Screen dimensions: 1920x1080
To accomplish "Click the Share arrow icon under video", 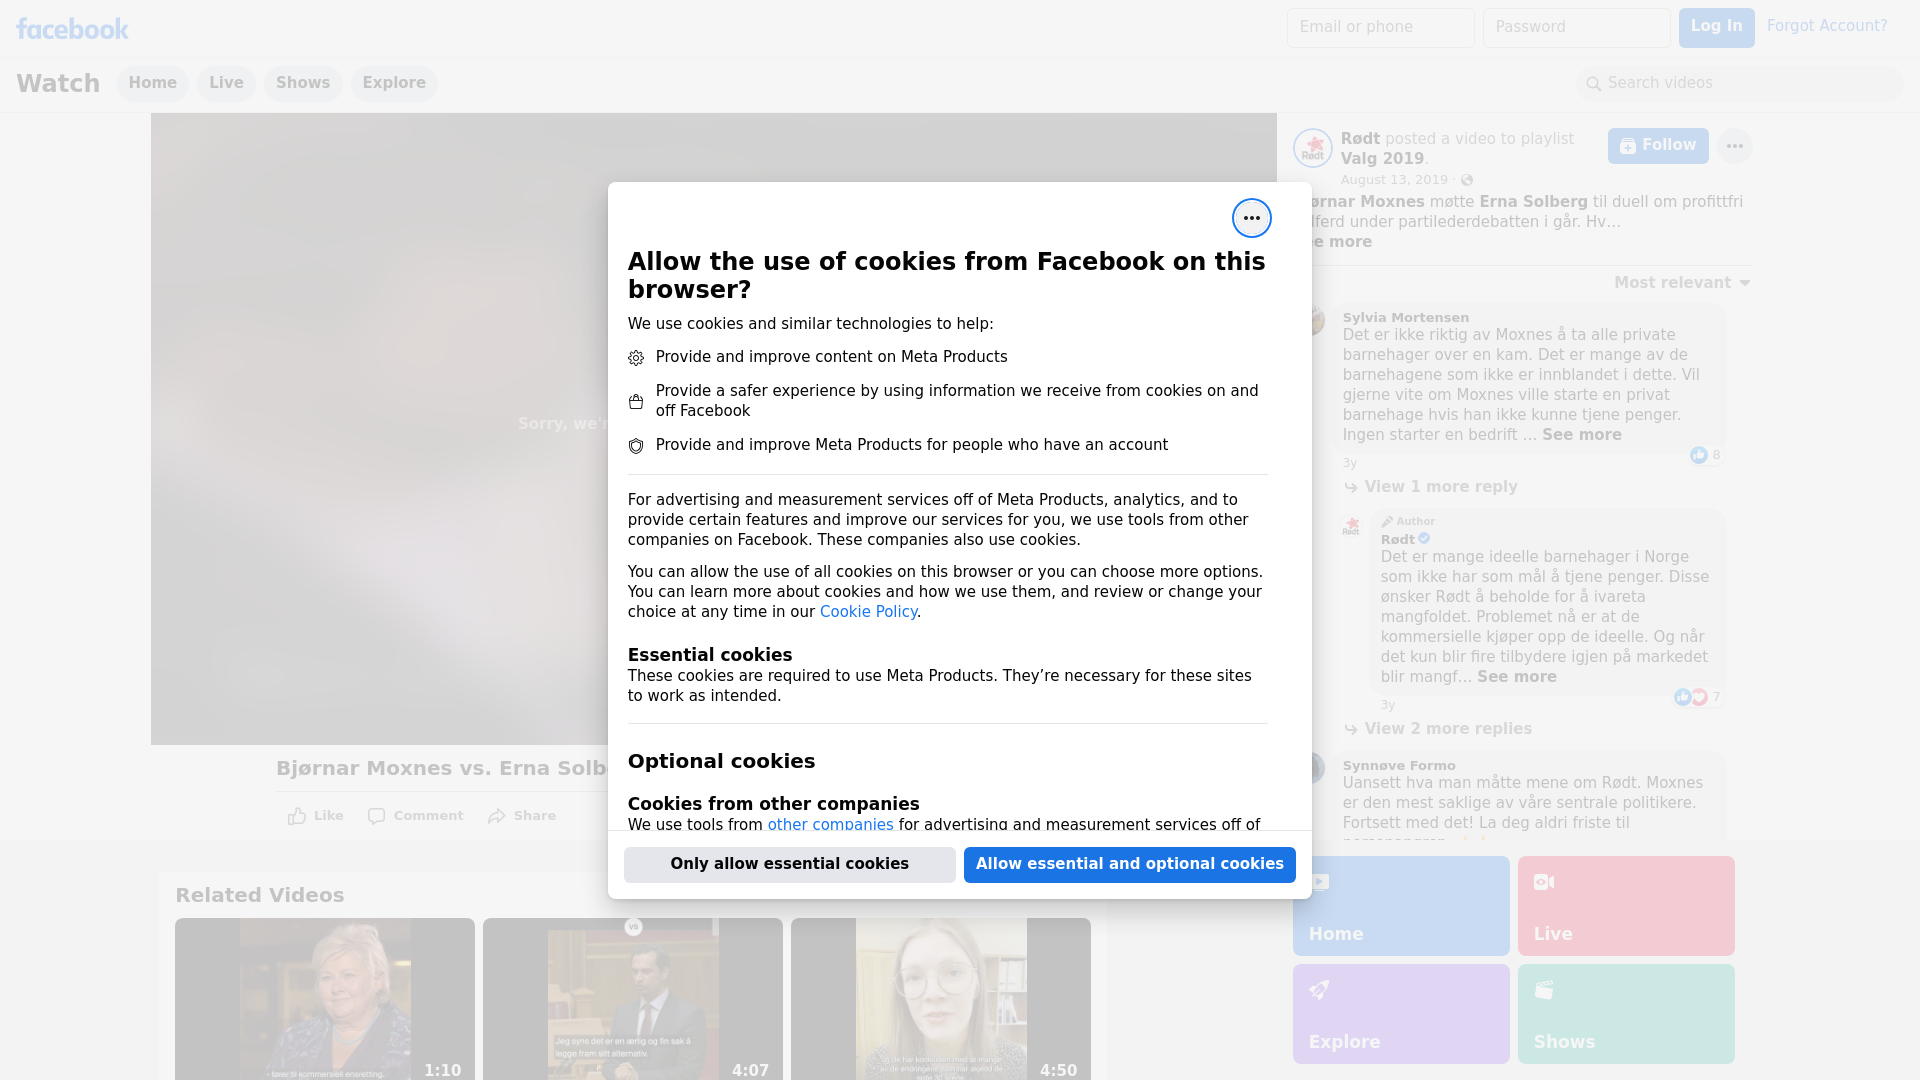I will pos(497,816).
